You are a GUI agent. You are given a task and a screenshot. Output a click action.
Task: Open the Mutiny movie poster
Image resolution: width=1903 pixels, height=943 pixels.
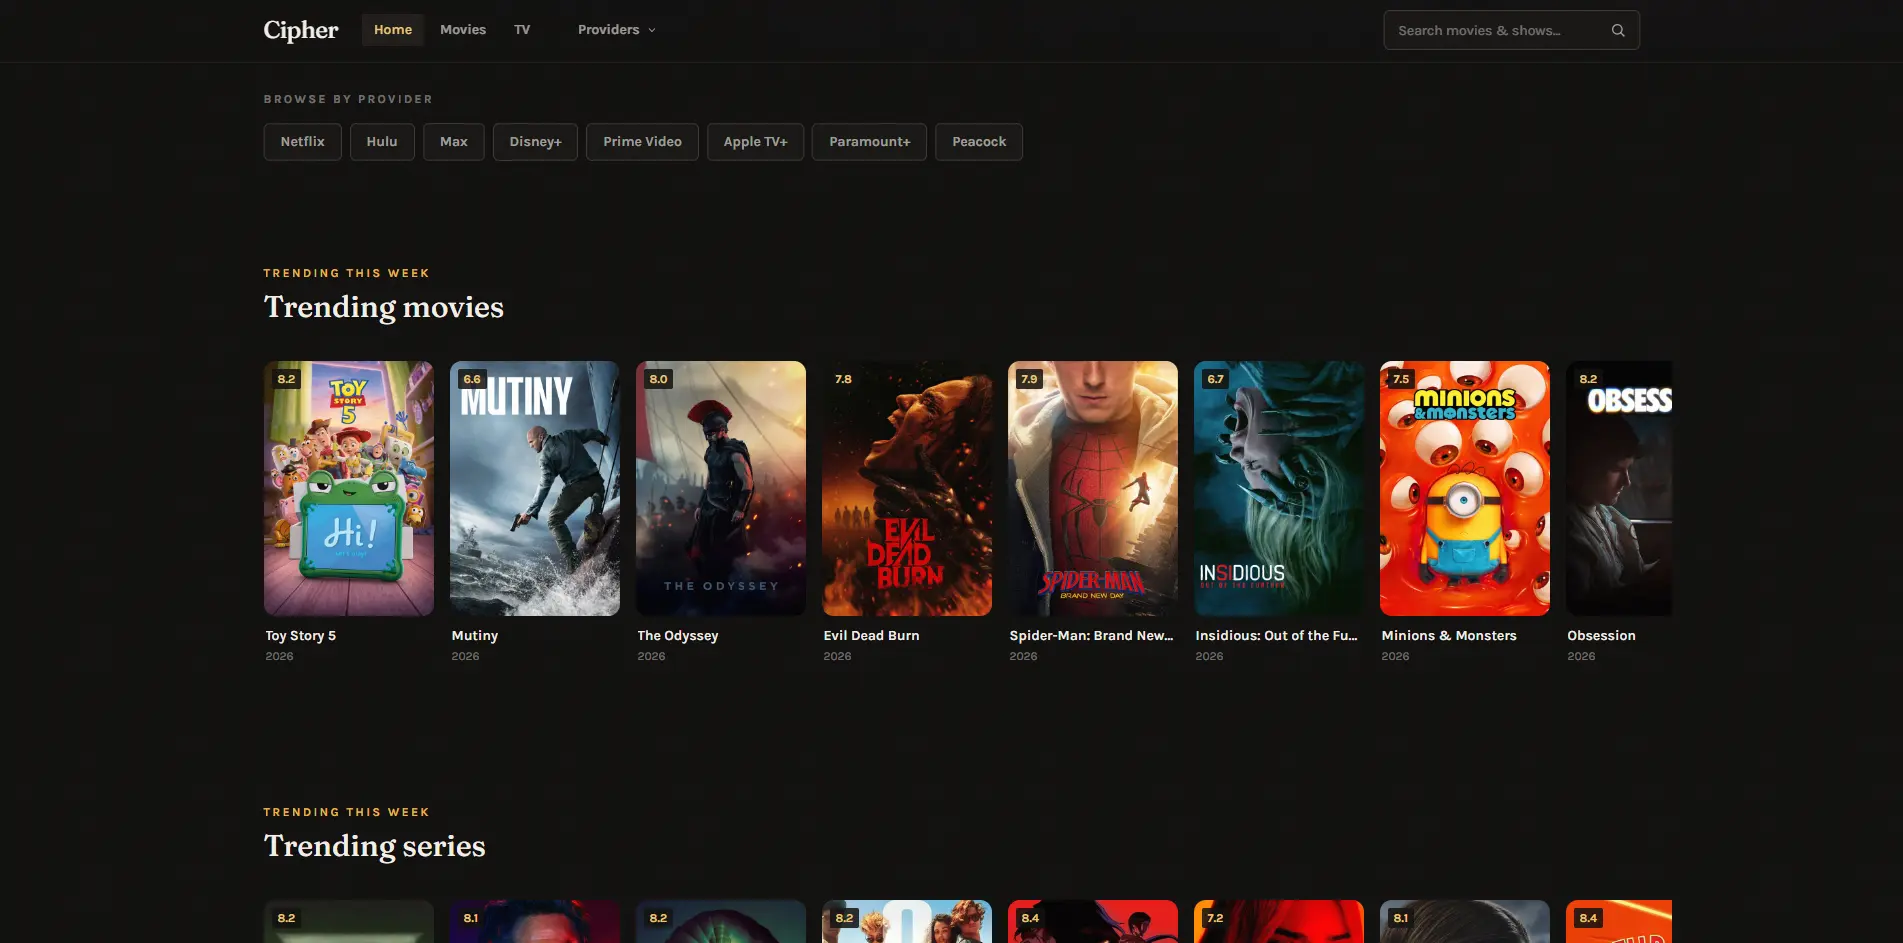click(x=535, y=488)
